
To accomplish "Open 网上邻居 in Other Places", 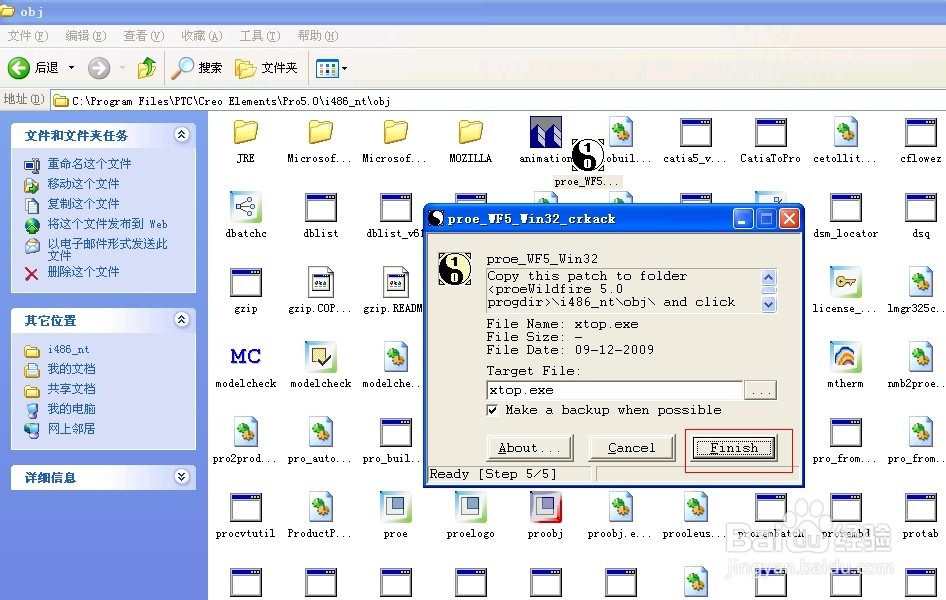I will pos(71,429).
